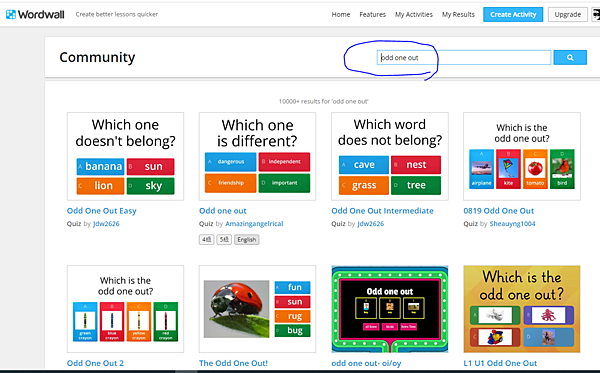Click the Wordwall logo icon
Viewport: 600px width, 373px height.
[11, 15]
